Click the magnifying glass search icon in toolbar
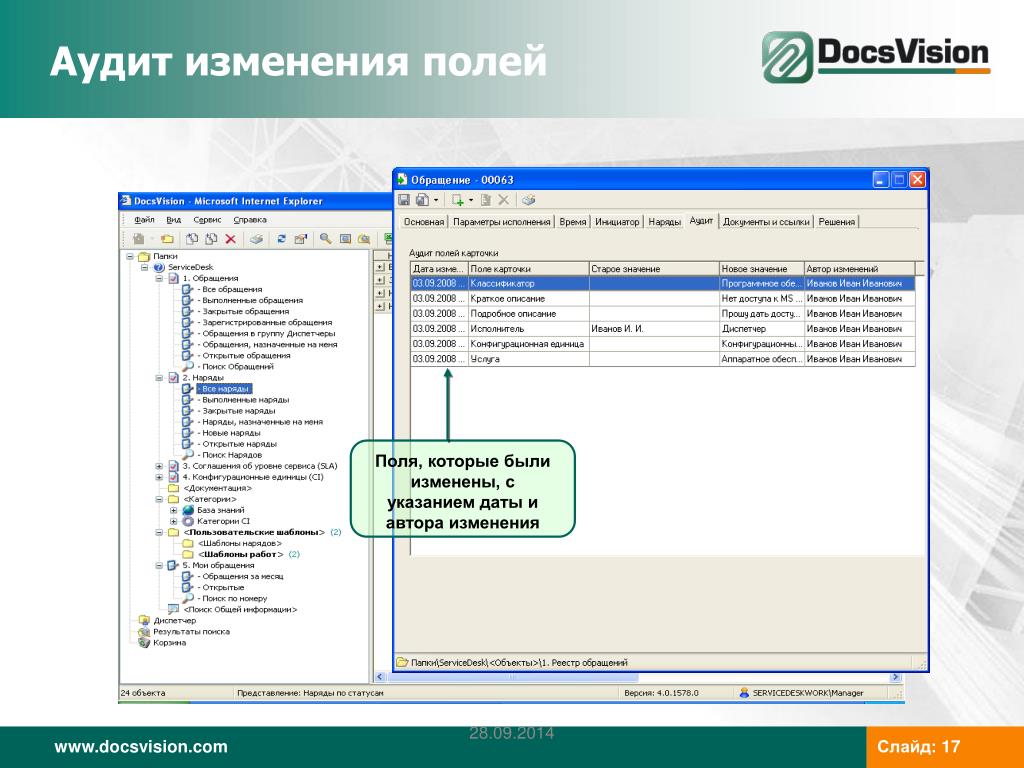The height and width of the screenshot is (768, 1024). click(x=325, y=239)
